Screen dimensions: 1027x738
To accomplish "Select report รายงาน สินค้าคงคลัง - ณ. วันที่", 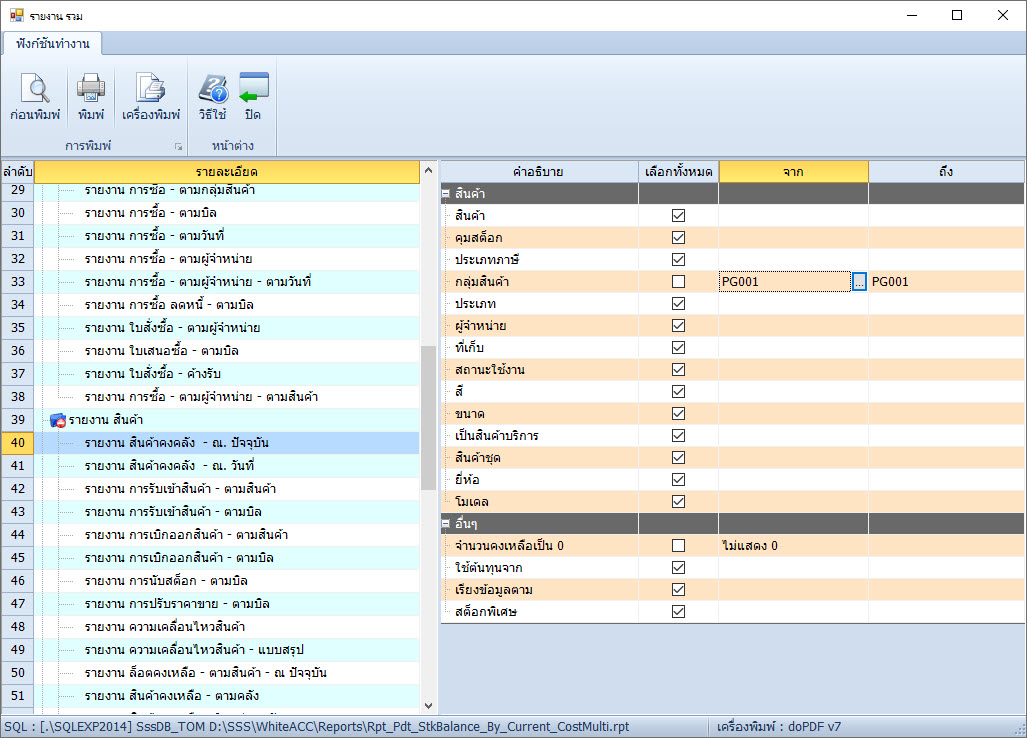I will (170, 466).
